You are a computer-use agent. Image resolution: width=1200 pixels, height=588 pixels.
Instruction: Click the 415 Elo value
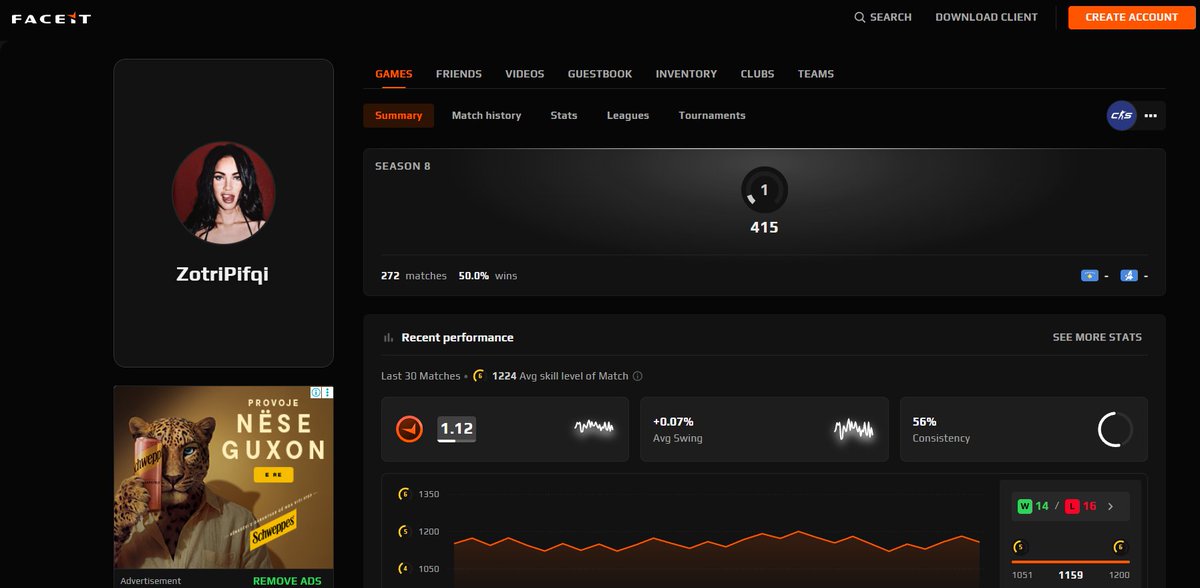(x=764, y=228)
